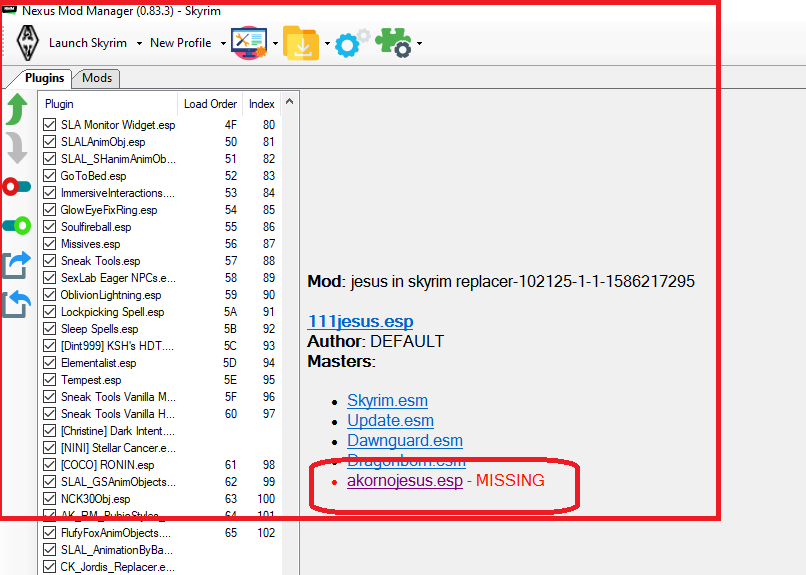Move plugin up with green arrow
Viewport: 806px width, 575px height.
[16, 109]
